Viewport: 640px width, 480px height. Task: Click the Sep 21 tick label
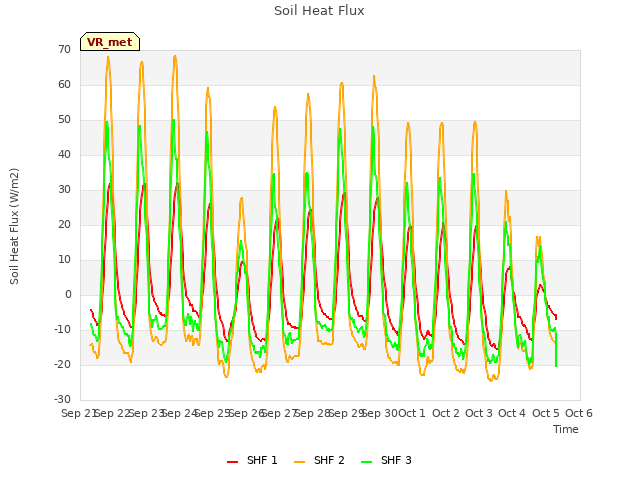78,413
